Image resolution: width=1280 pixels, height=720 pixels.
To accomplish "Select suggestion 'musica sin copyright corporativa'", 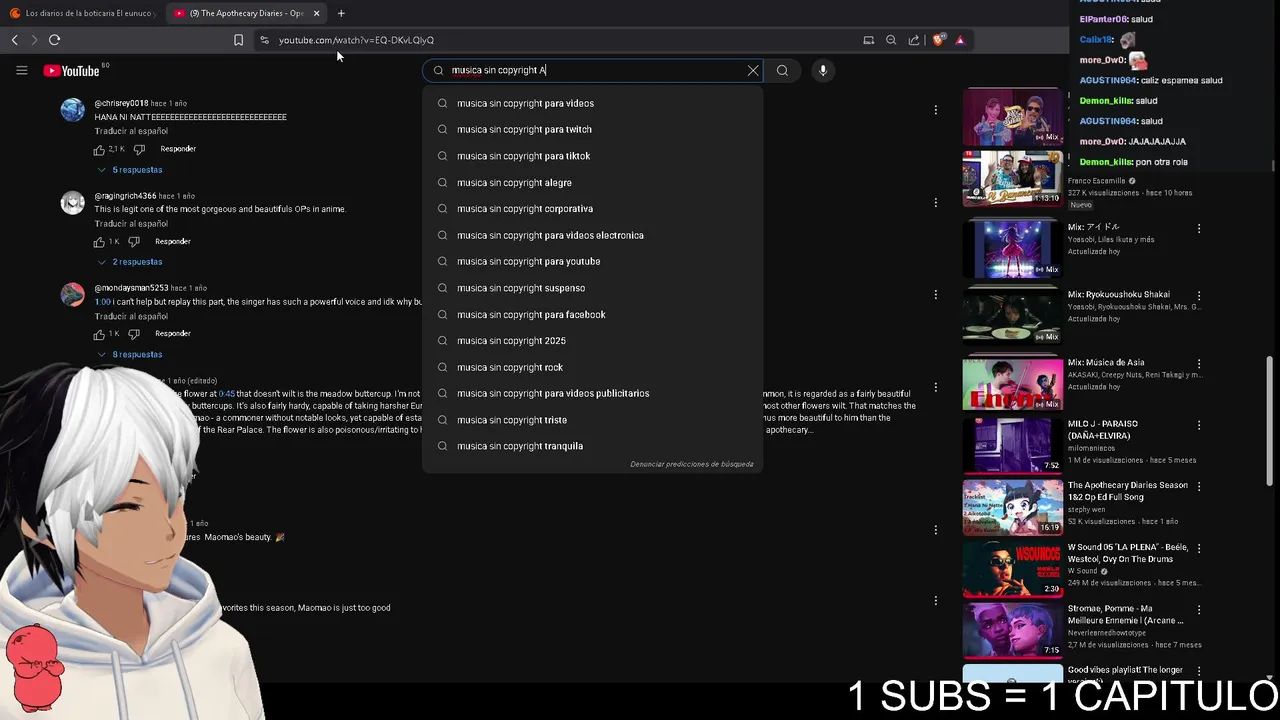I will pos(592,208).
